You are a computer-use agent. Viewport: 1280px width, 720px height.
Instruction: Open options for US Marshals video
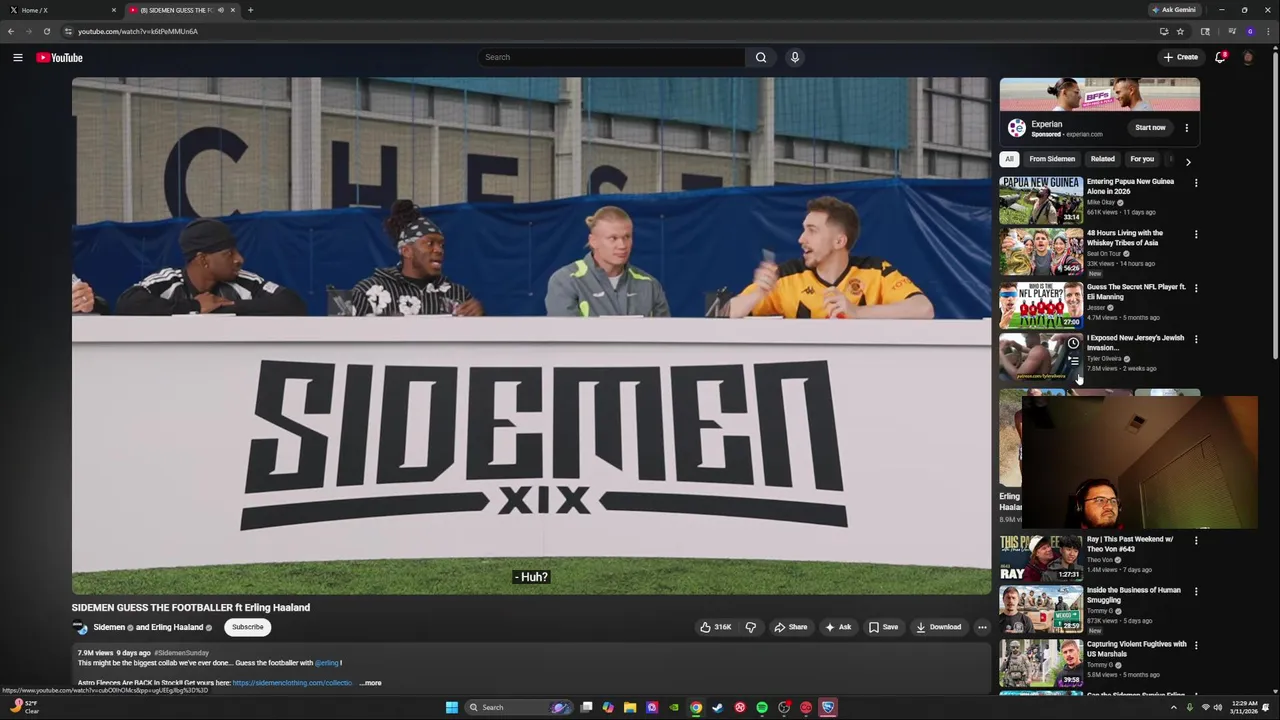tap(1196, 645)
